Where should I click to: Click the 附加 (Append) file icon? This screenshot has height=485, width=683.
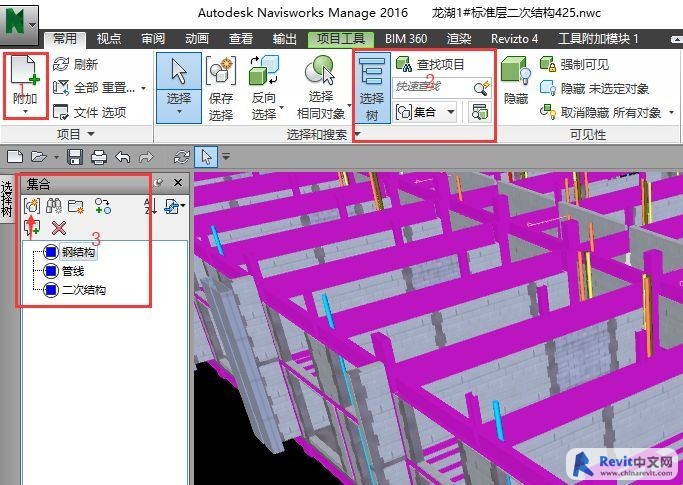pyautogui.click(x=25, y=72)
